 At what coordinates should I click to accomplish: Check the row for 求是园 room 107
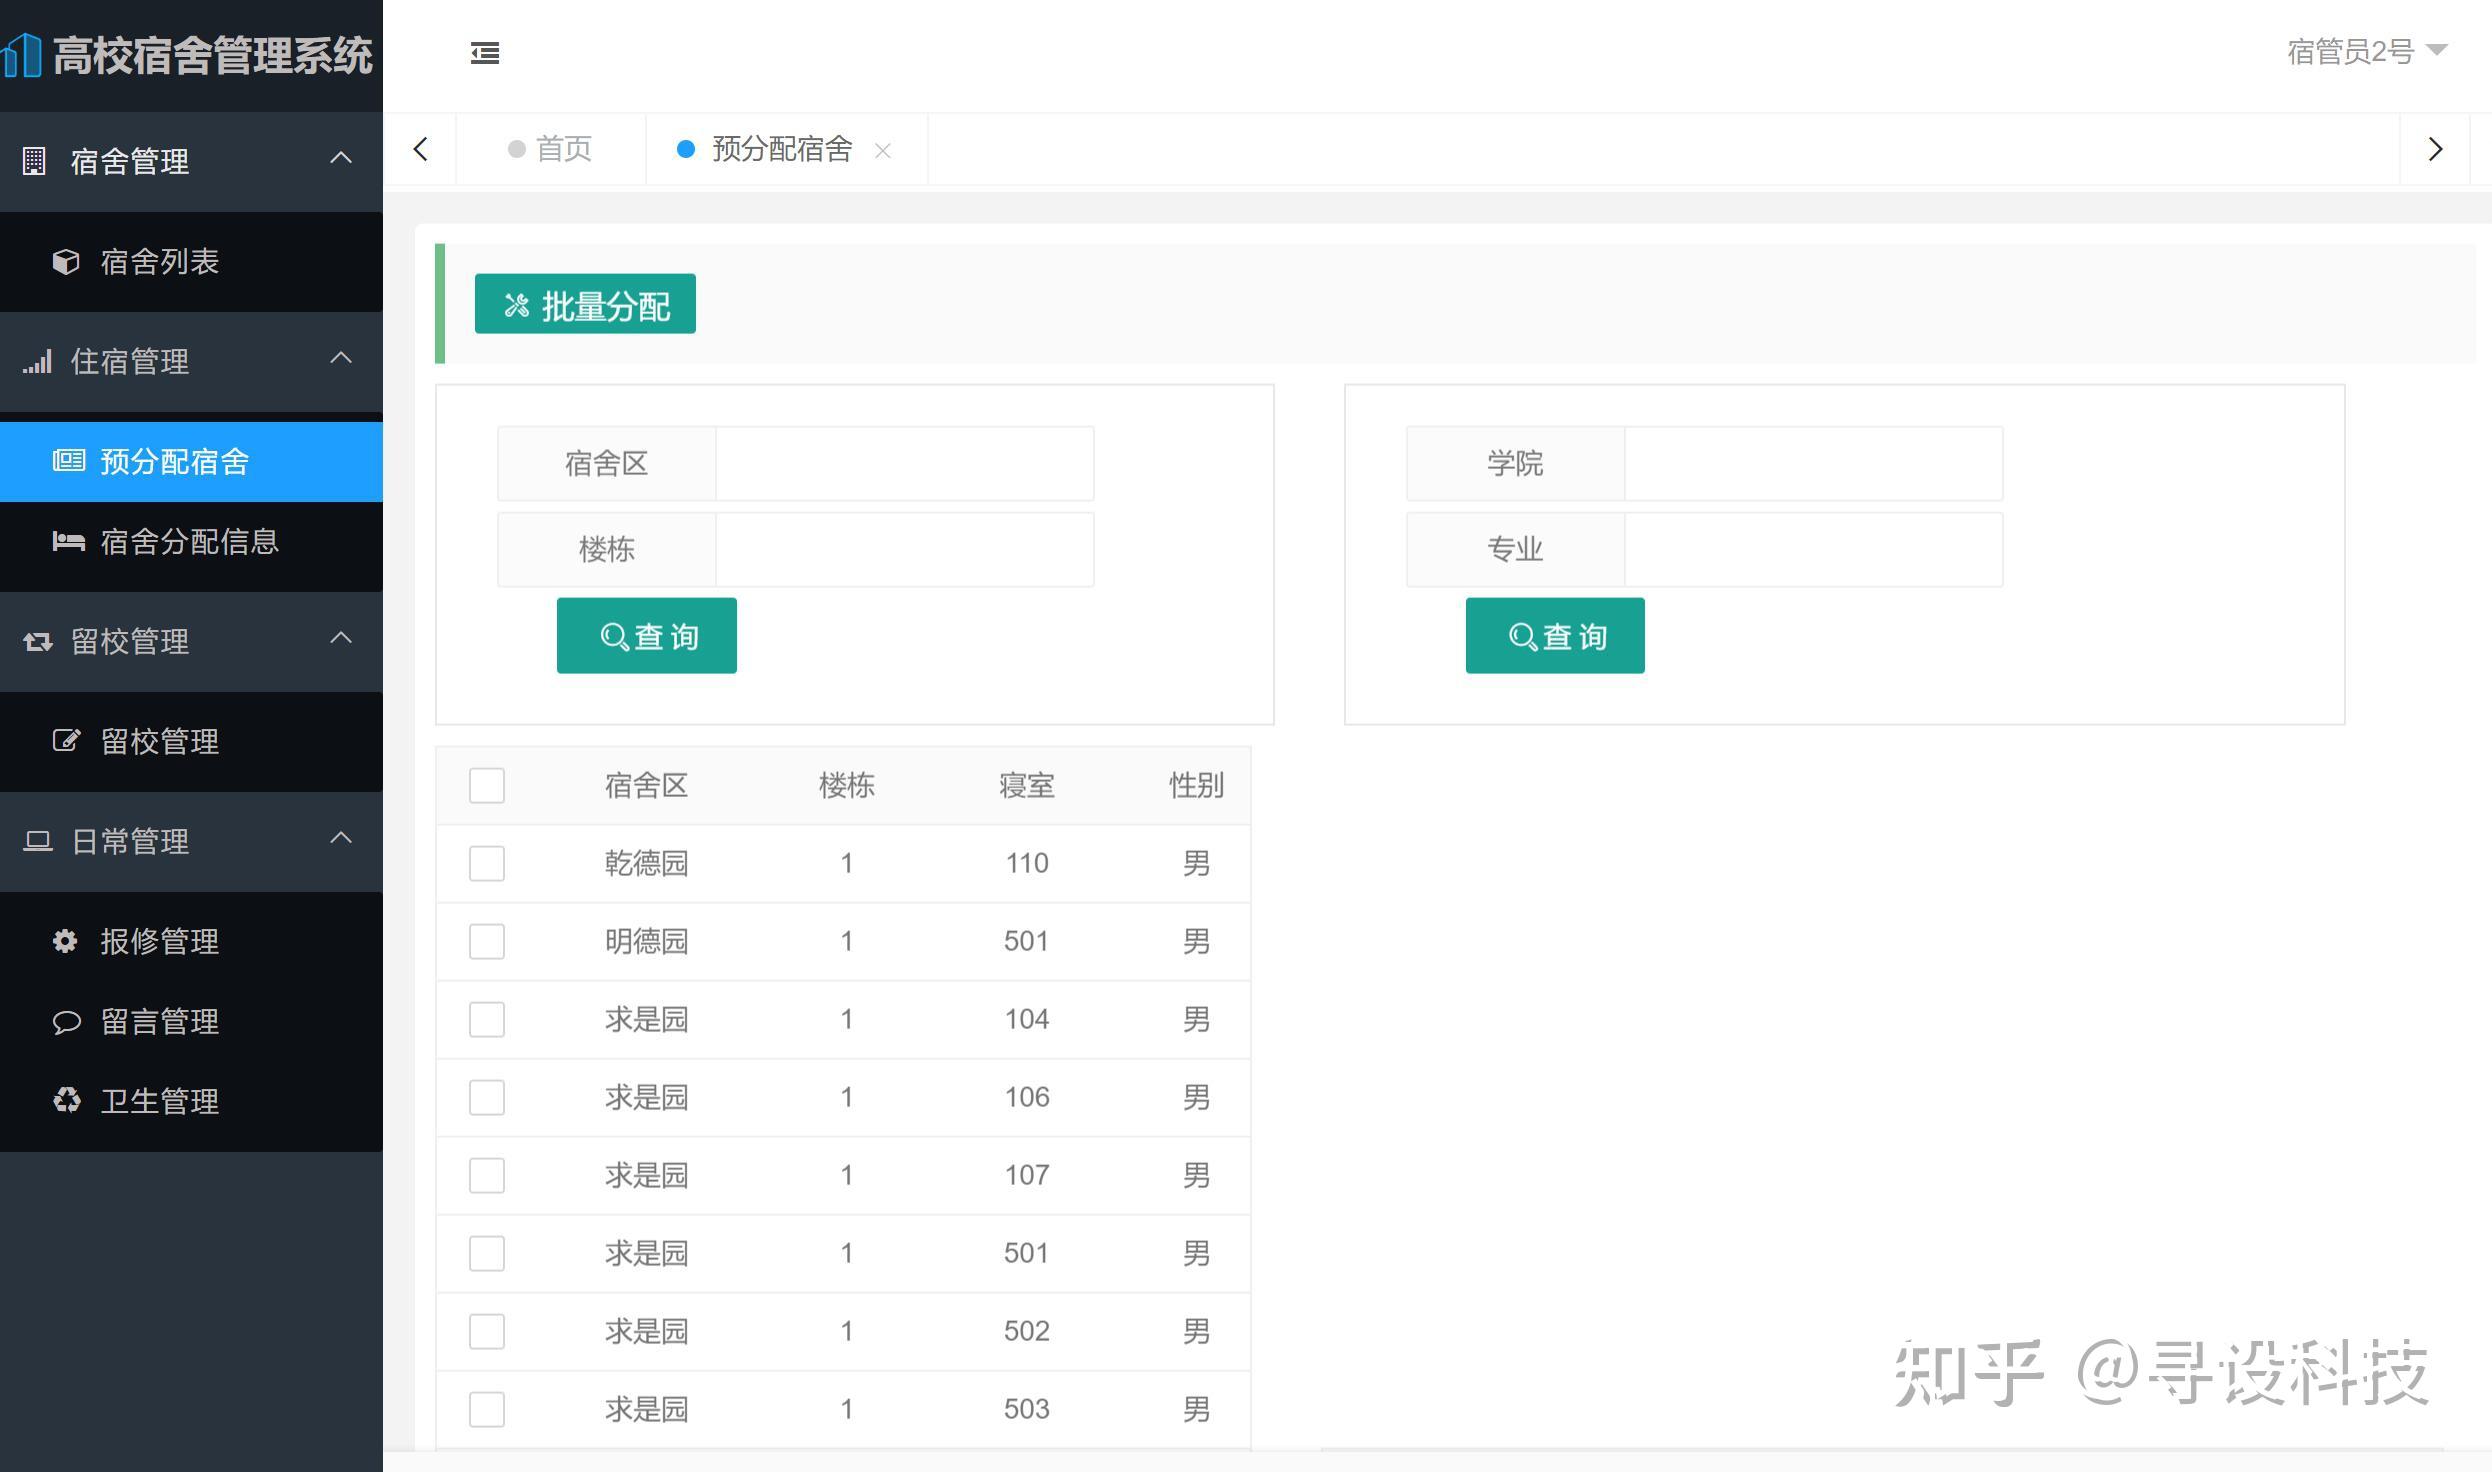pos(487,1175)
